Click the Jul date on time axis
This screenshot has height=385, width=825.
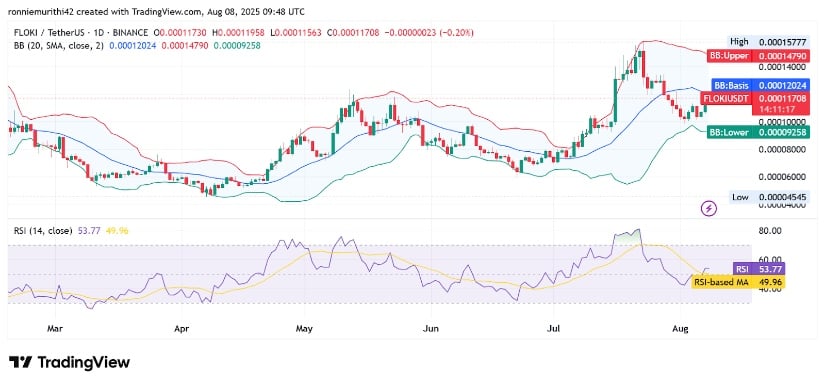(x=553, y=329)
